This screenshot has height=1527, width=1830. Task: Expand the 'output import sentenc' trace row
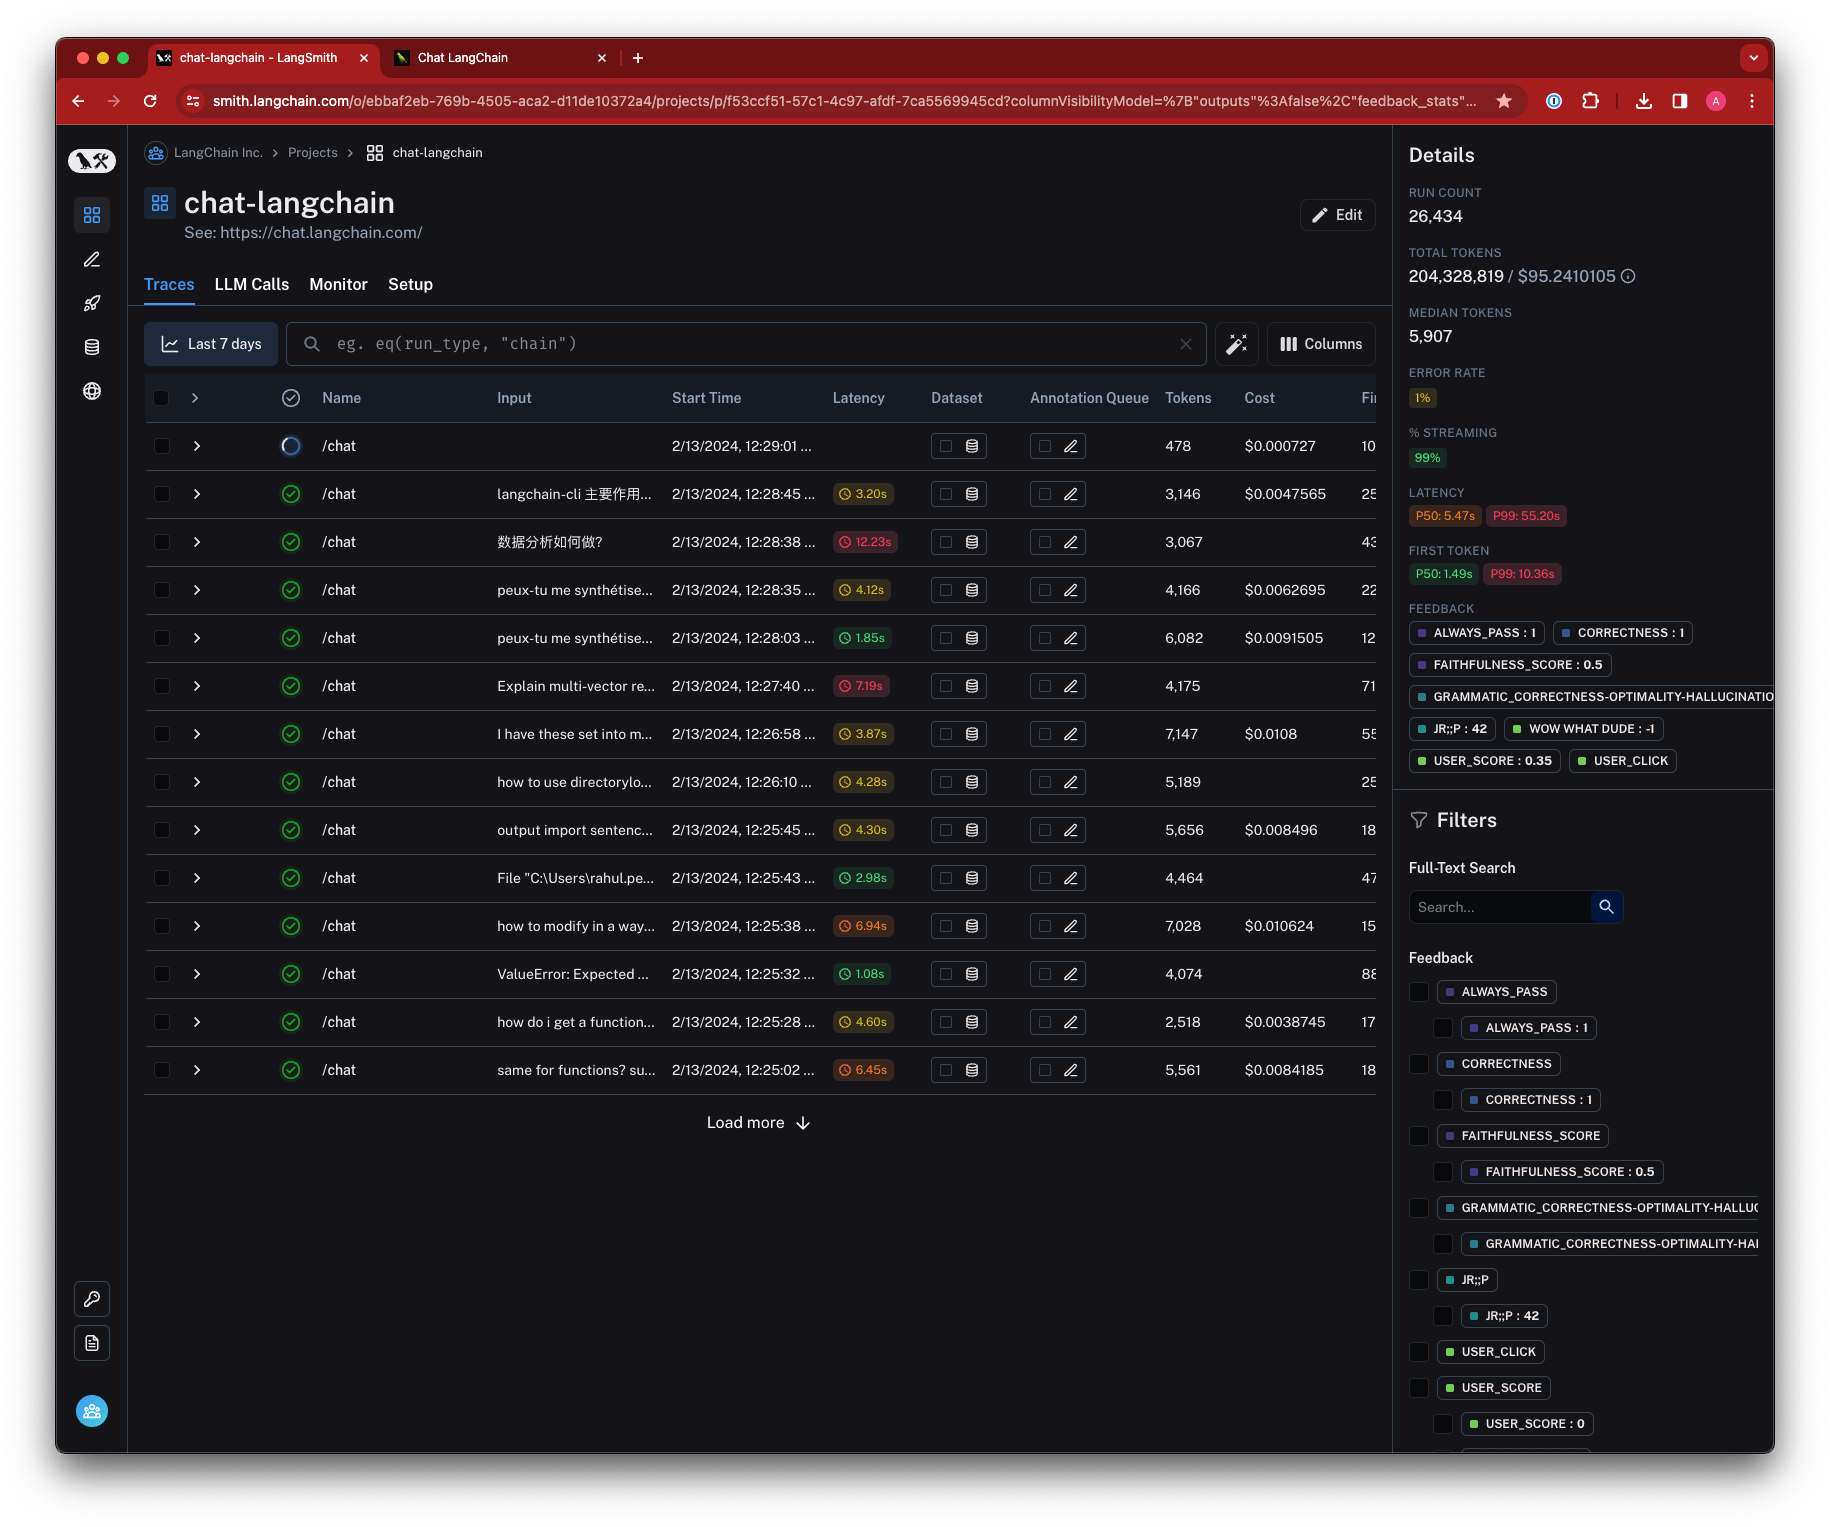coord(197,830)
